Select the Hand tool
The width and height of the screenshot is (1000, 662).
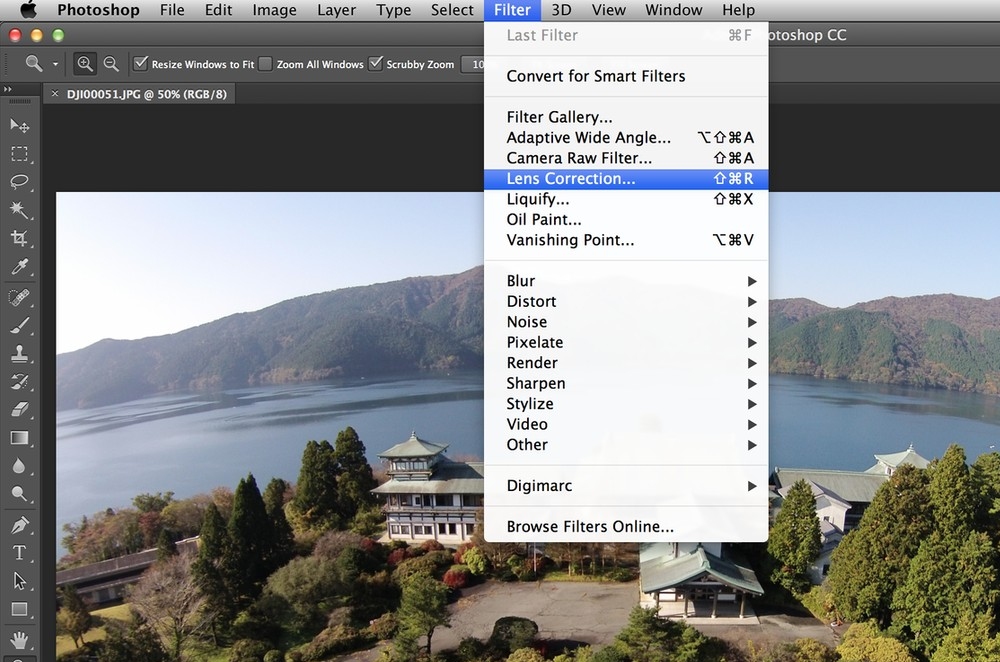pos(20,639)
